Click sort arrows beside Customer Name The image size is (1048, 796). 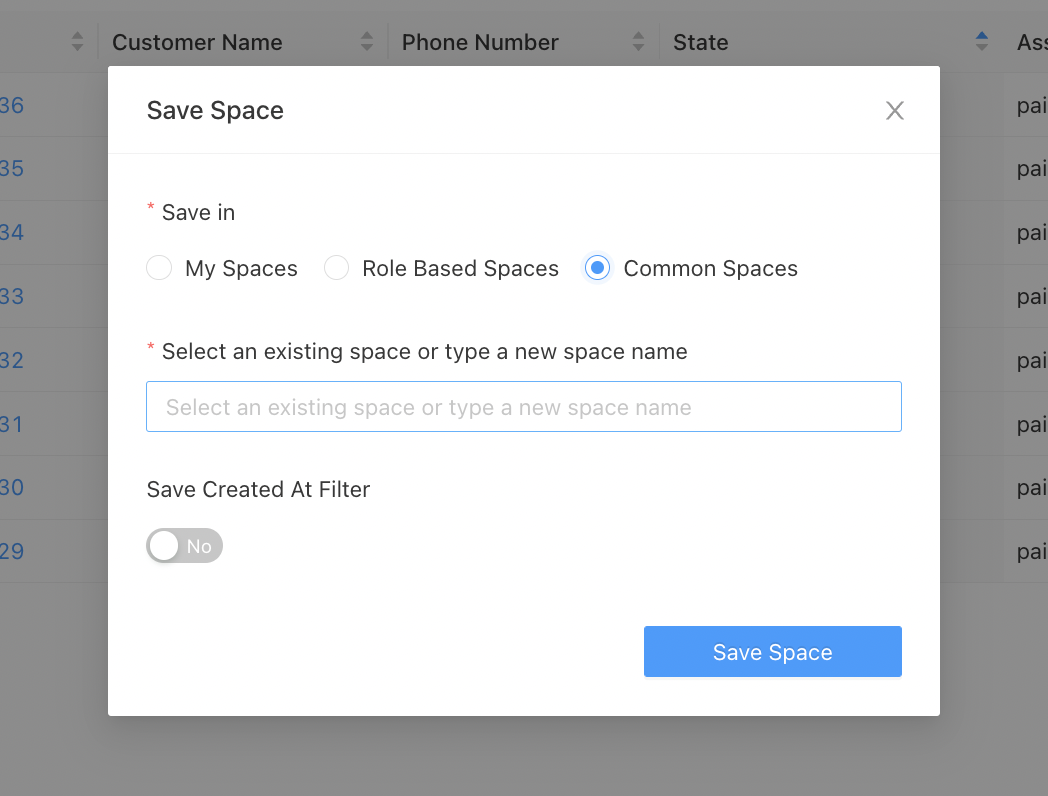pos(367,42)
